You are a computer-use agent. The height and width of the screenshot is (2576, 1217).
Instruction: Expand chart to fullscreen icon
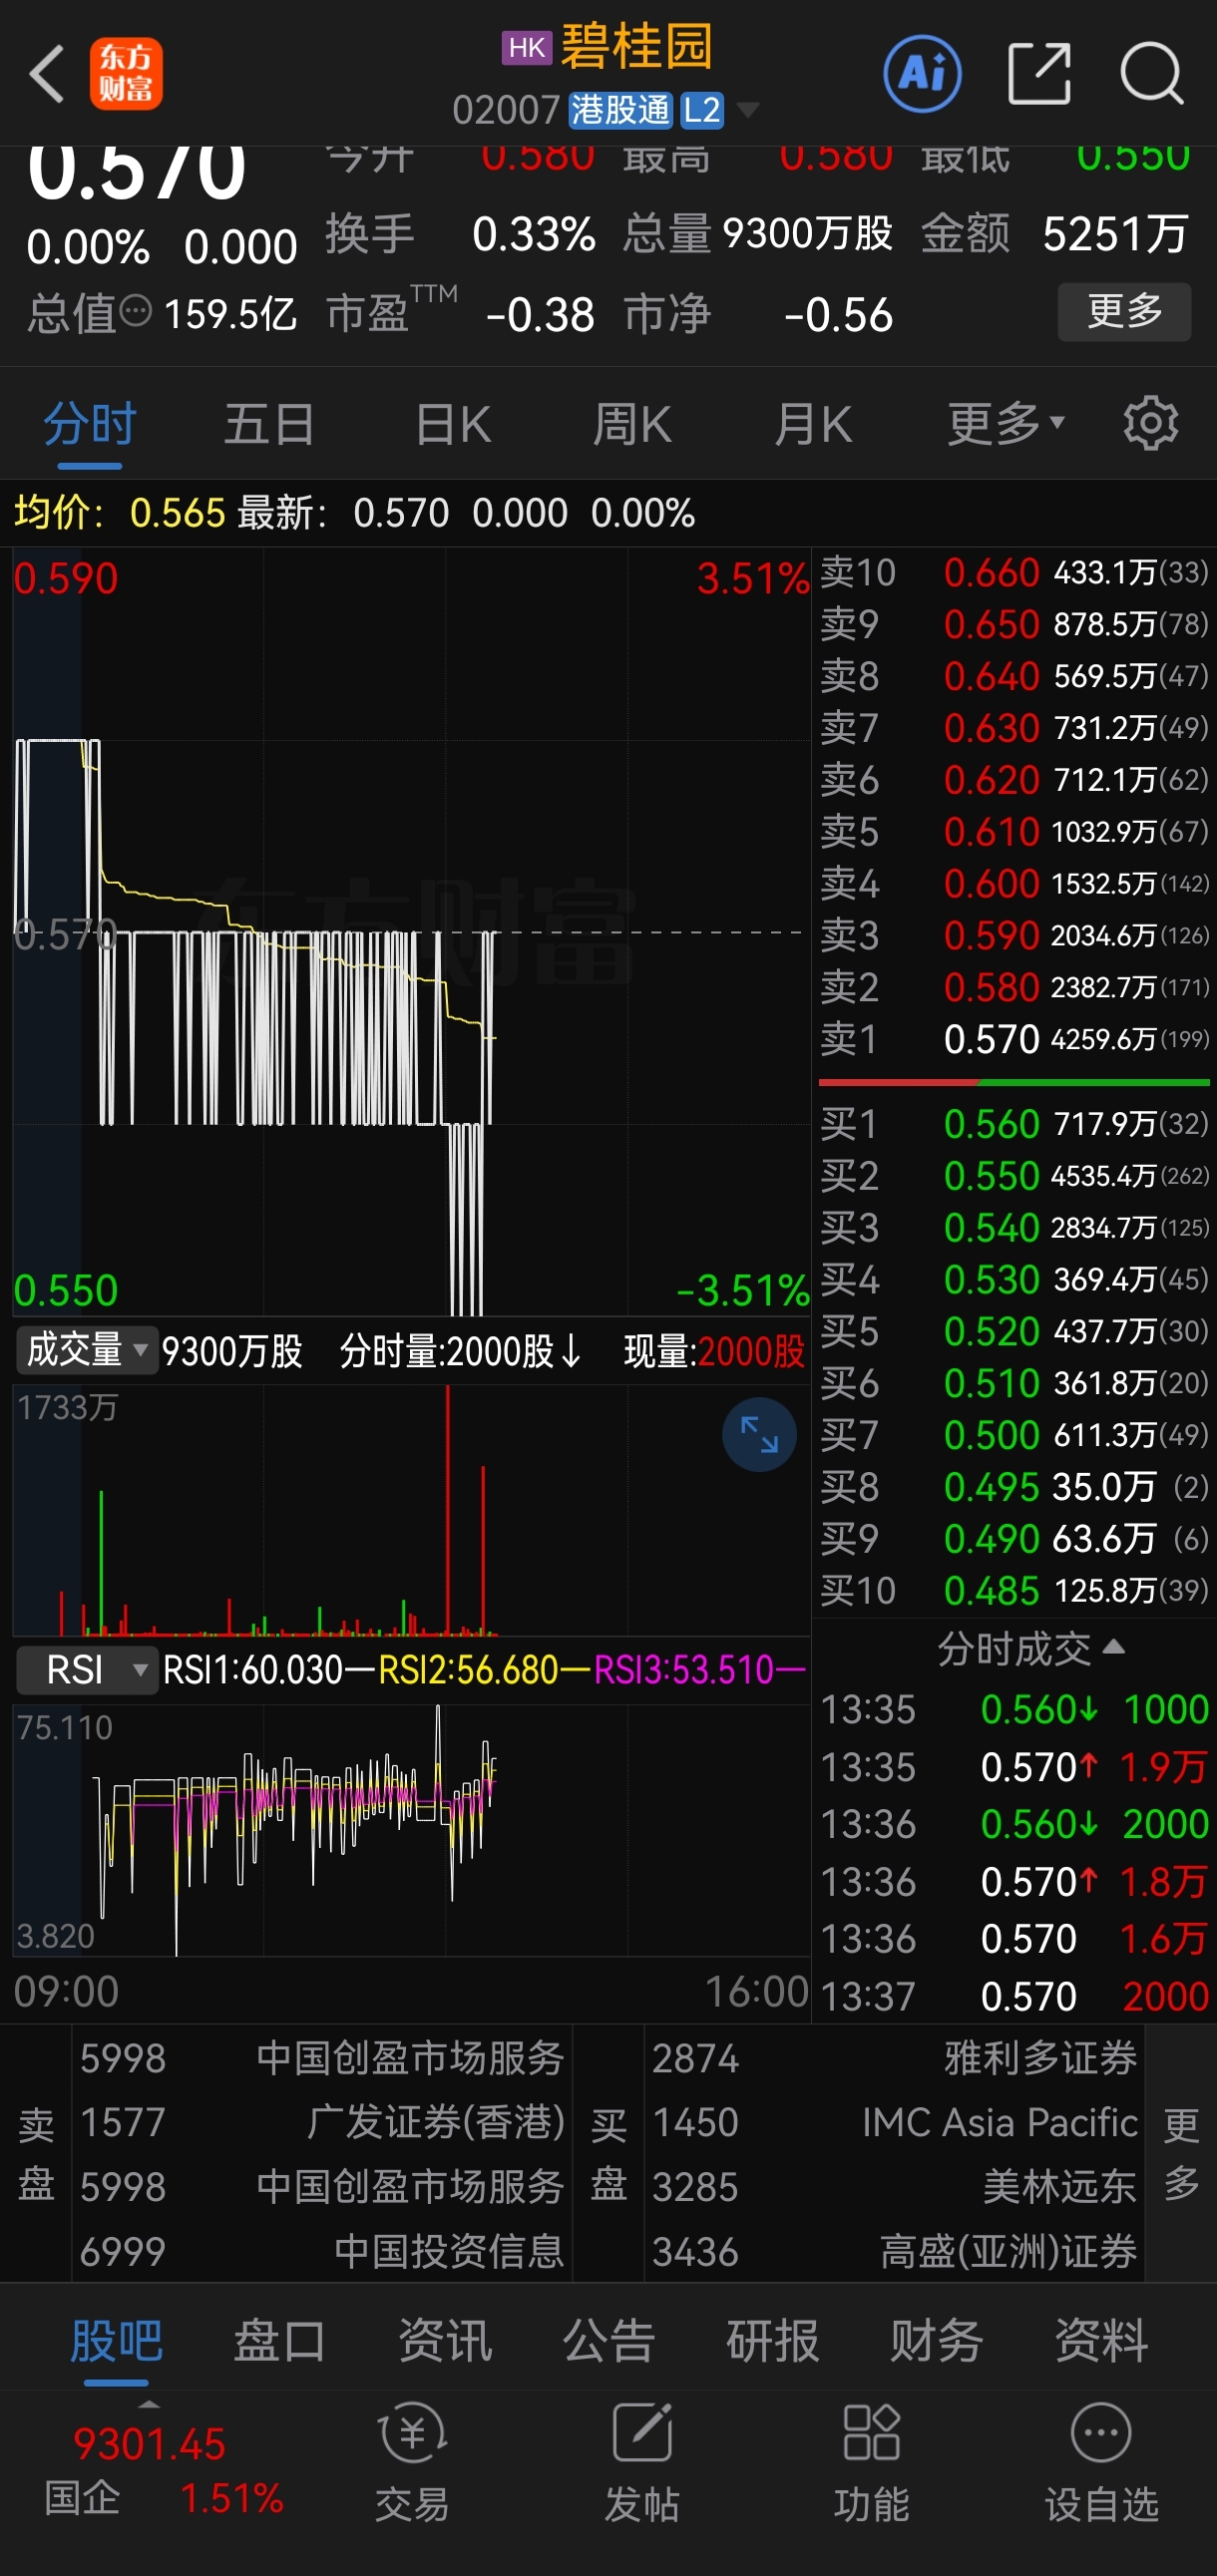[759, 1435]
